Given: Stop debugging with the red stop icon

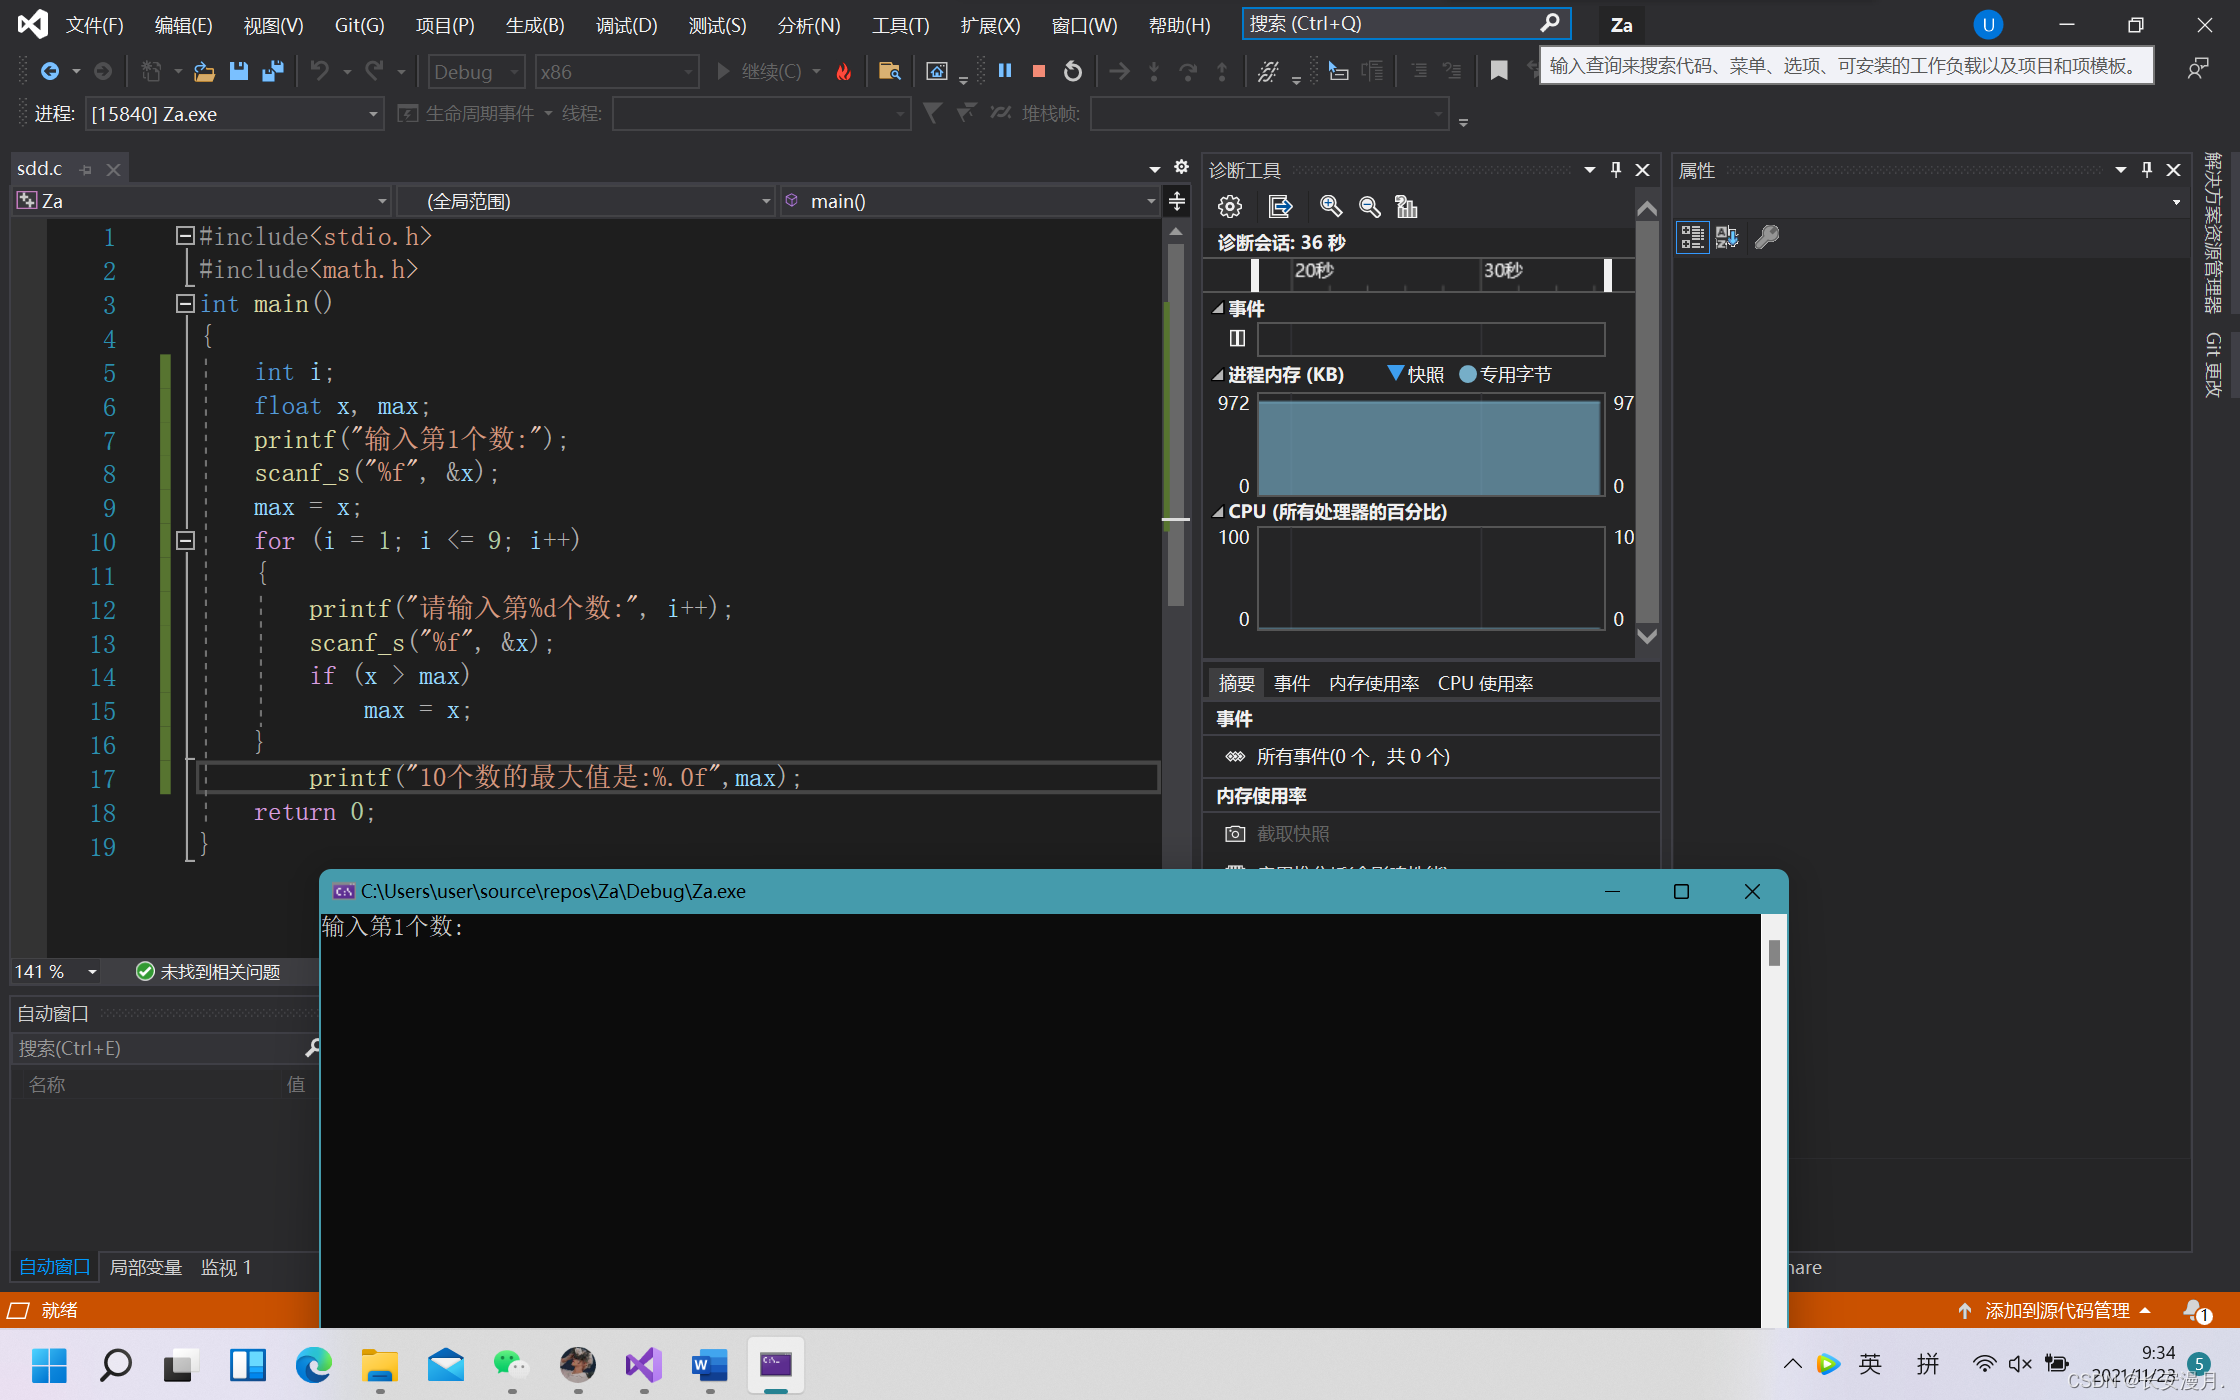Looking at the screenshot, I should [1039, 71].
